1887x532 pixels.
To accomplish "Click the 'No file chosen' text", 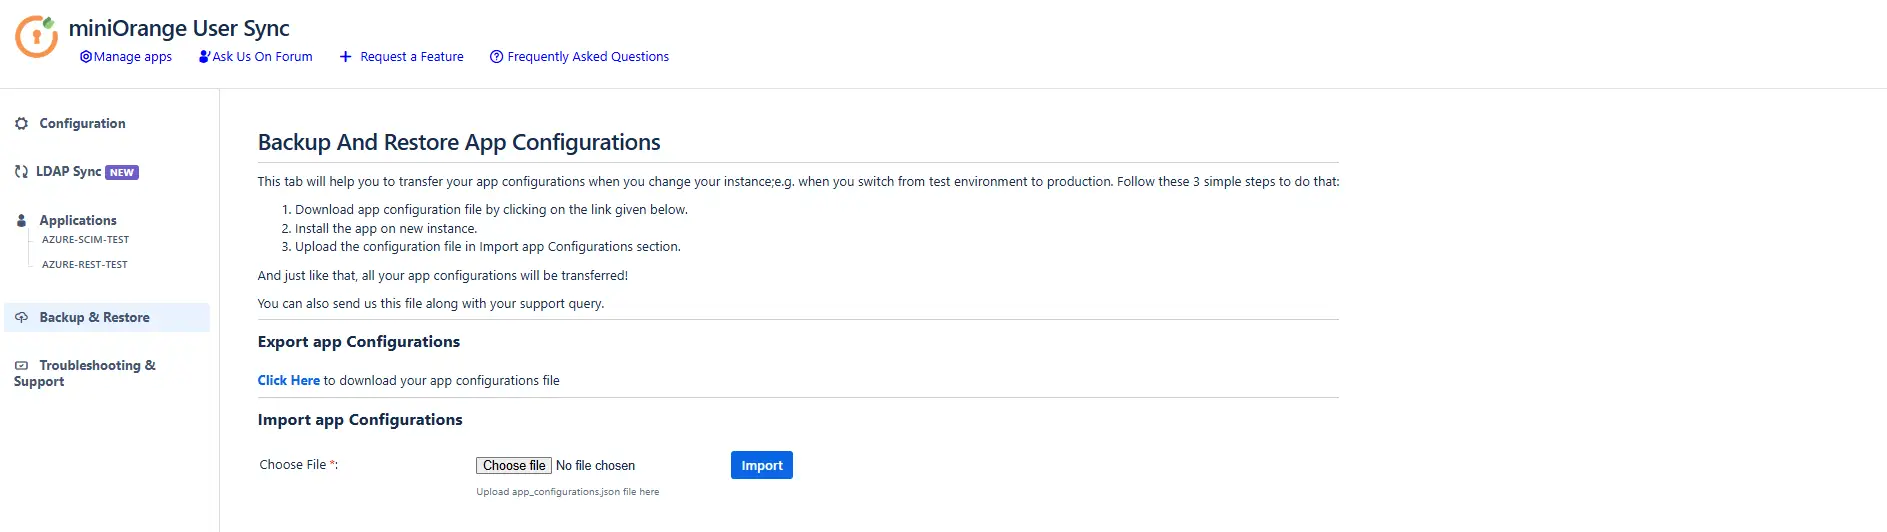I will [x=595, y=466].
